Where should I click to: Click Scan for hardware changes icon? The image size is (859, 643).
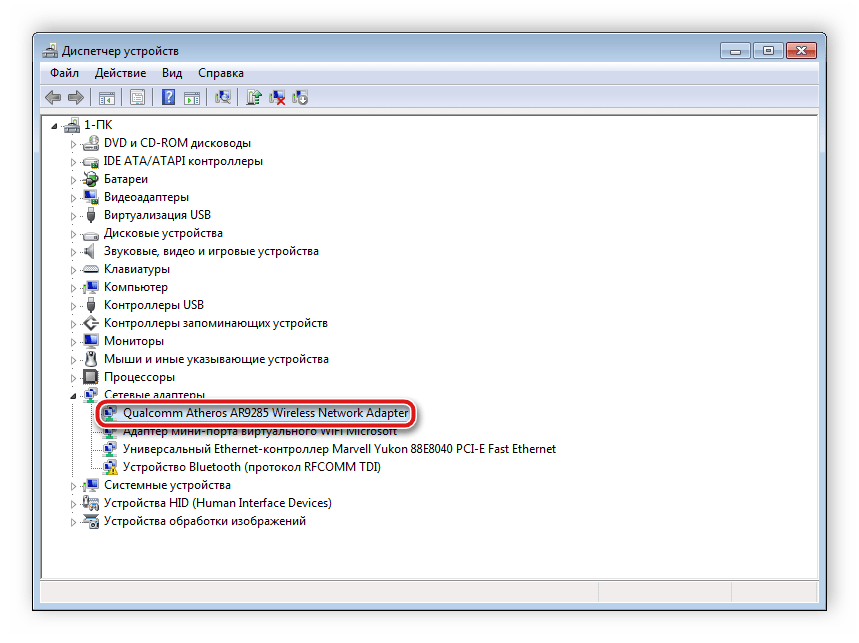[224, 97]
